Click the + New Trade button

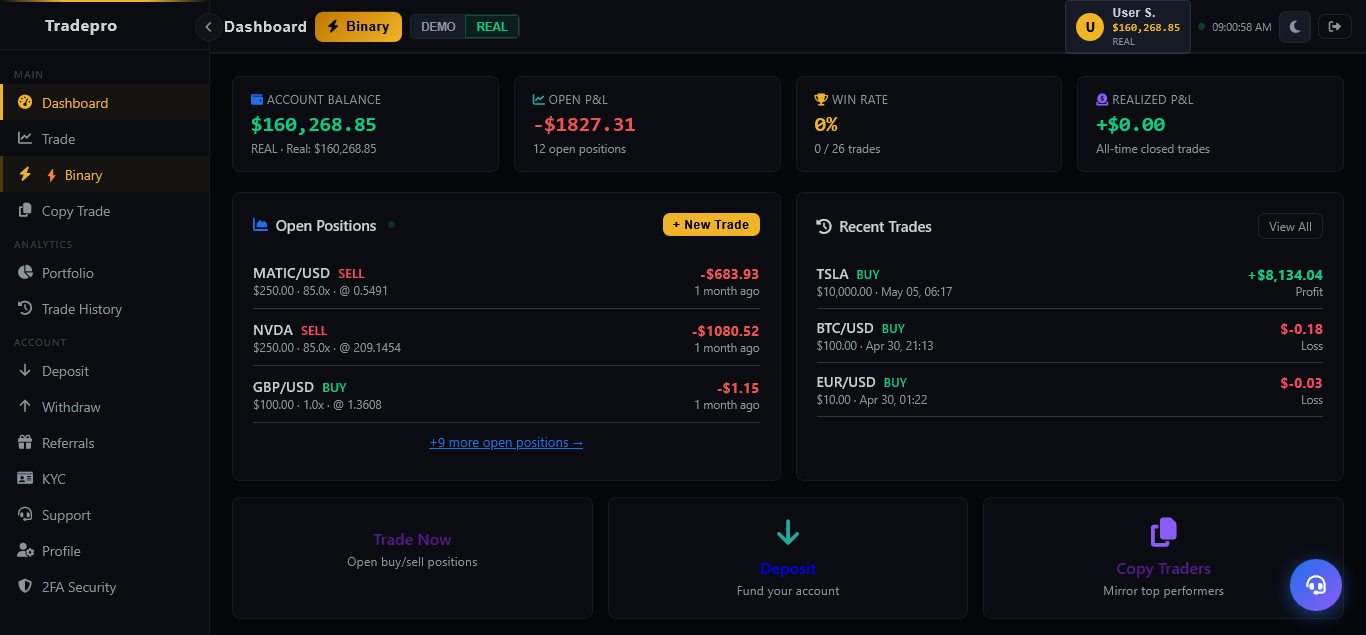(711, 225)
